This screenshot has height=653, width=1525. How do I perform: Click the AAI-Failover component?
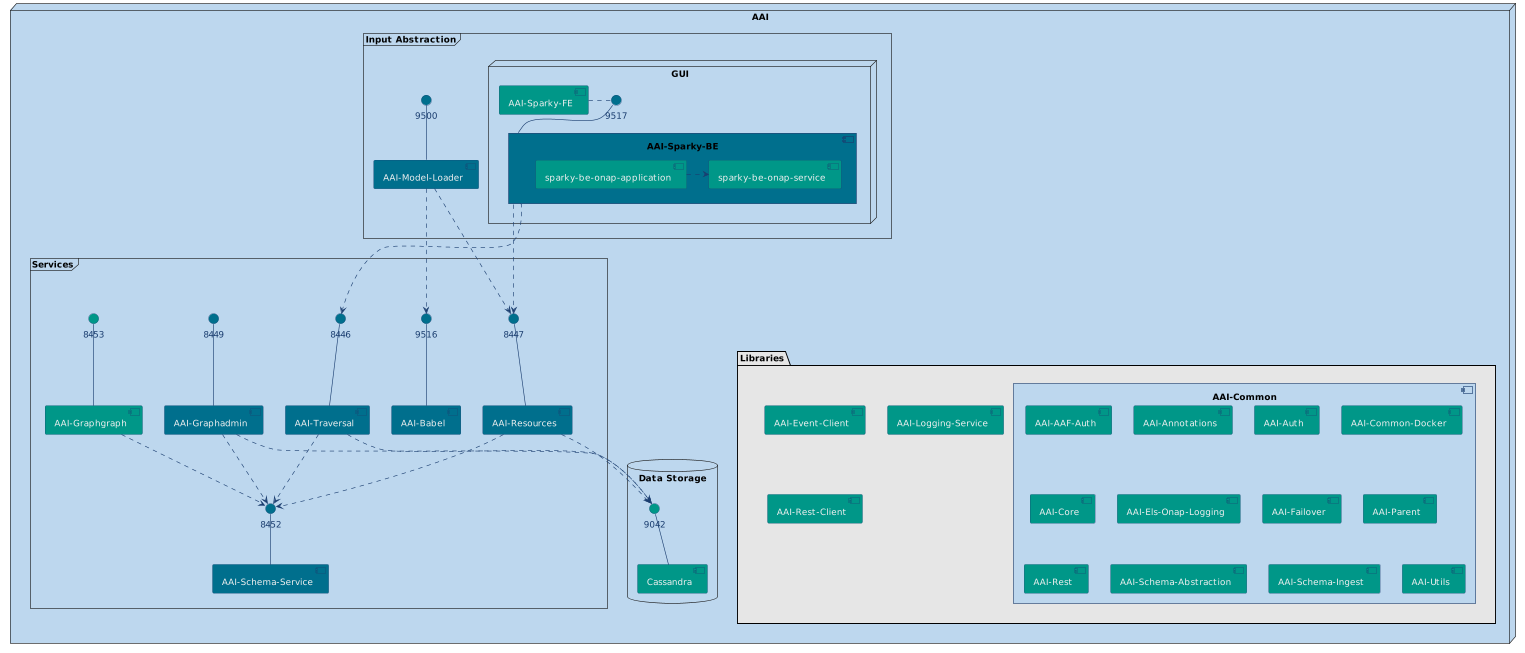pos(1302,509)
